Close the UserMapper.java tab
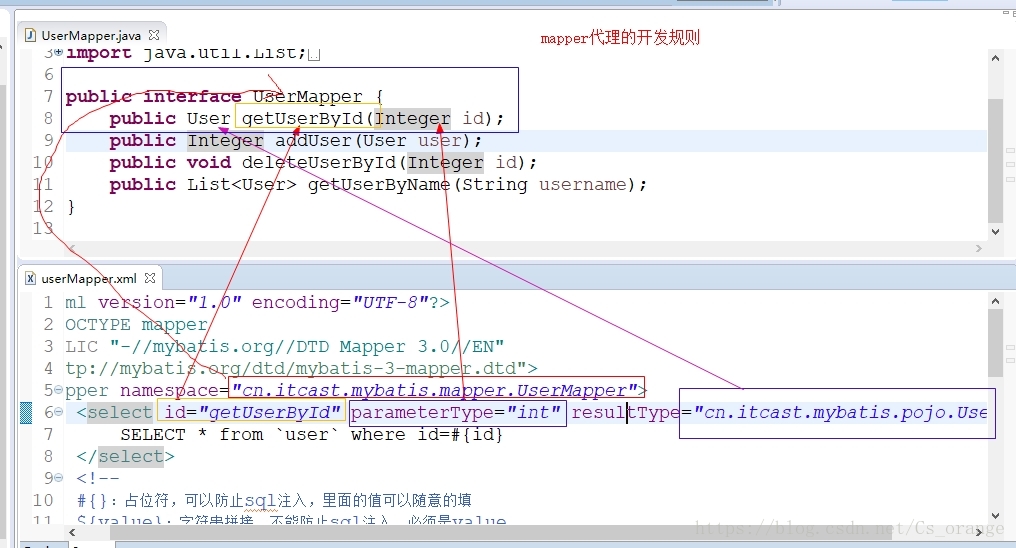The image size is (1016, 548). coord(154,35)
